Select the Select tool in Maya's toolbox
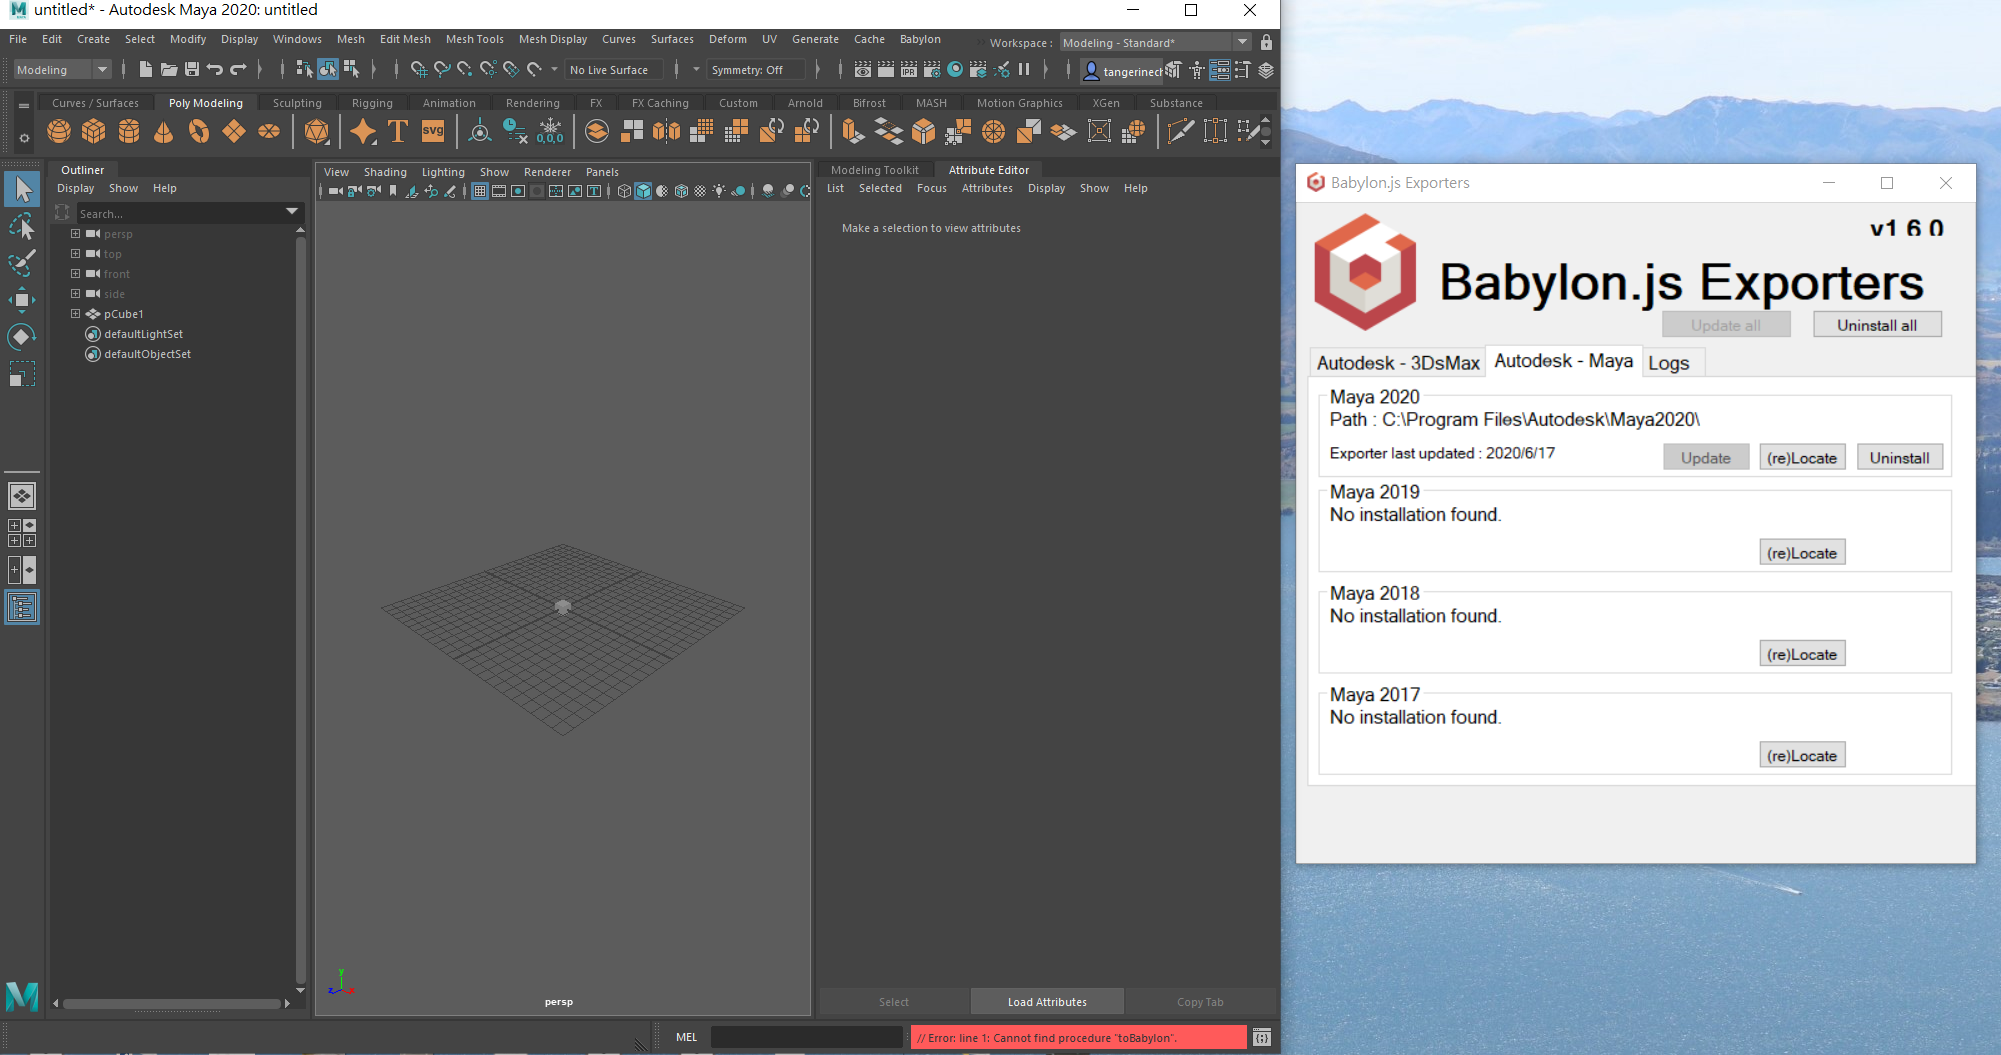 coord(22,189)
